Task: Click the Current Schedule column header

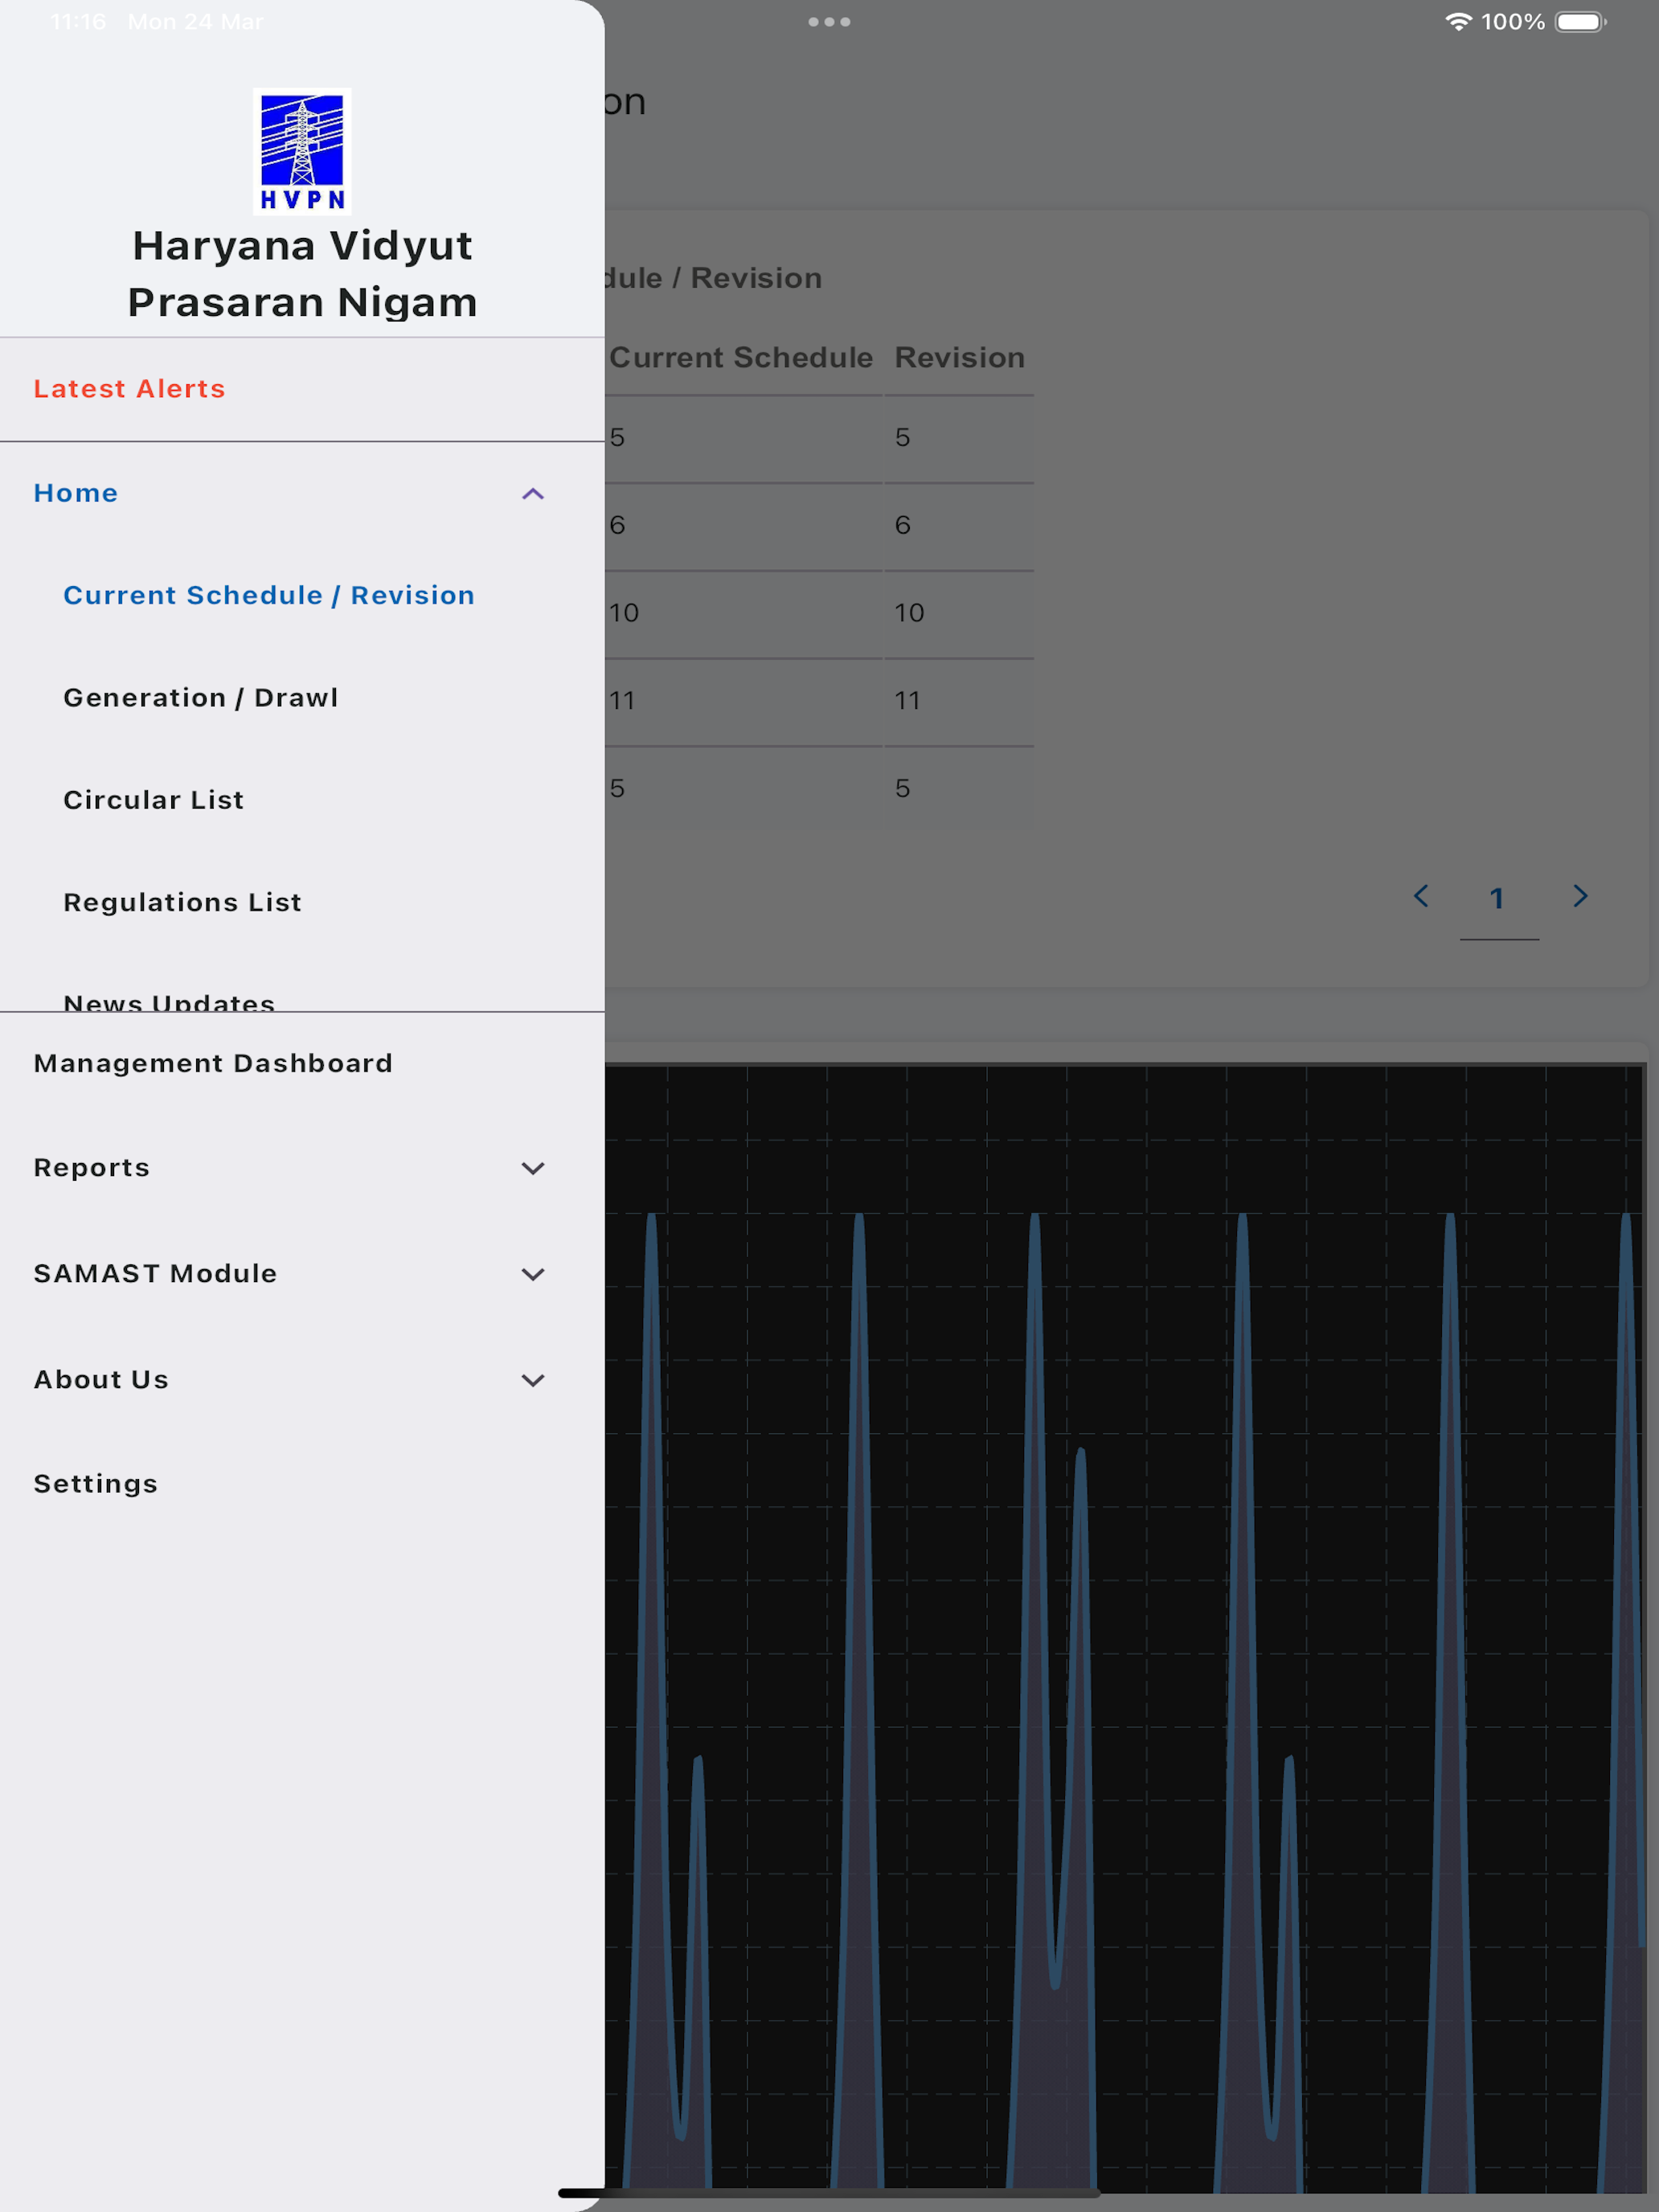Action: coord(741,357)
